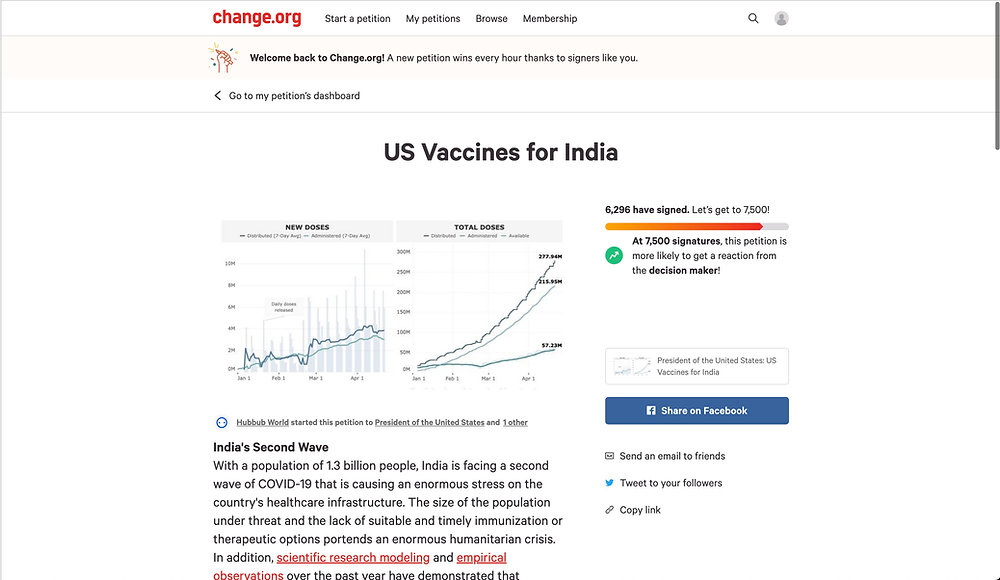Click the change.org logo
This screenshot has width=1000, height=580.
(x=257, y=17)
